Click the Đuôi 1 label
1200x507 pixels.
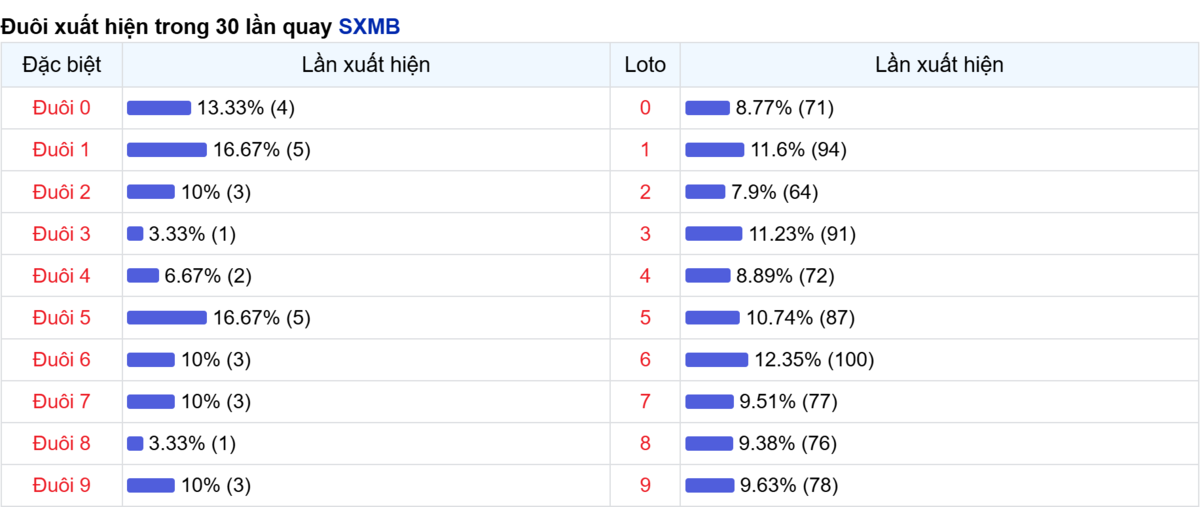point(61,150)
